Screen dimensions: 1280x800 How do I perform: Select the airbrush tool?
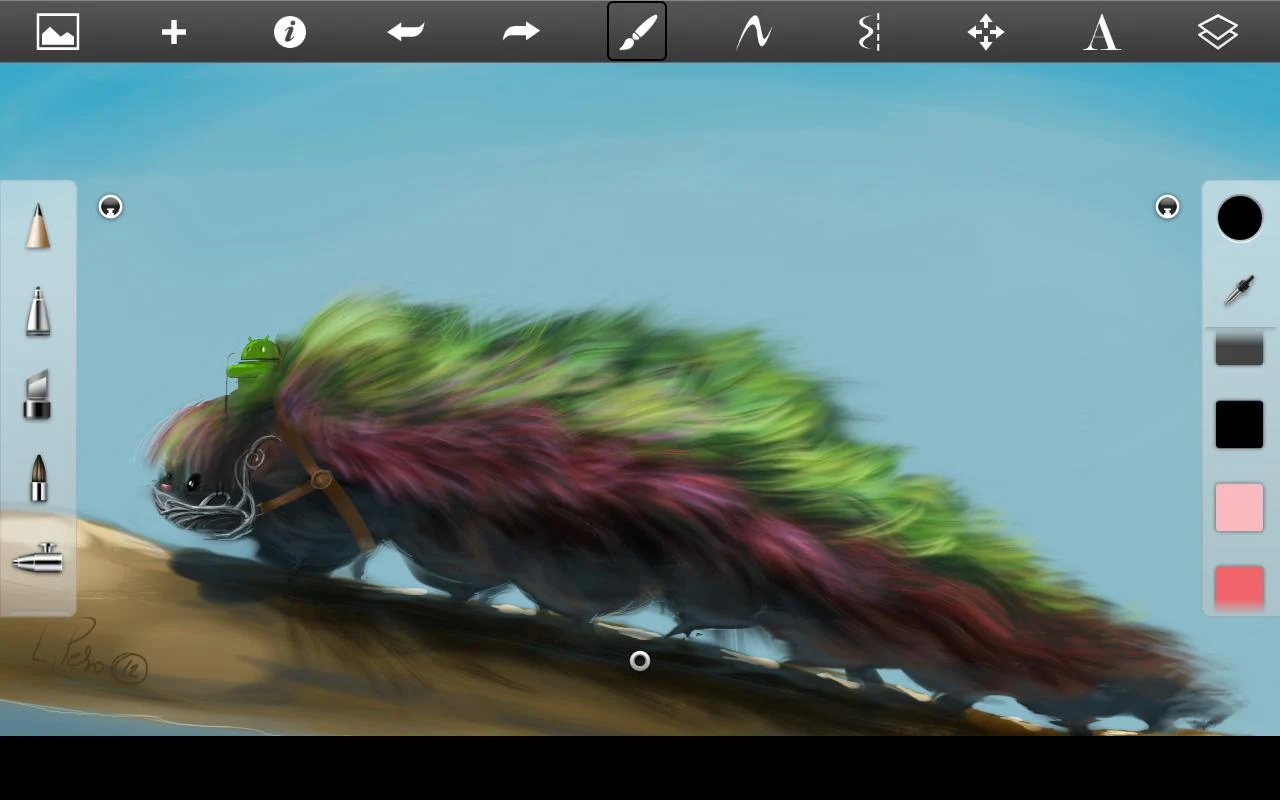38,558
